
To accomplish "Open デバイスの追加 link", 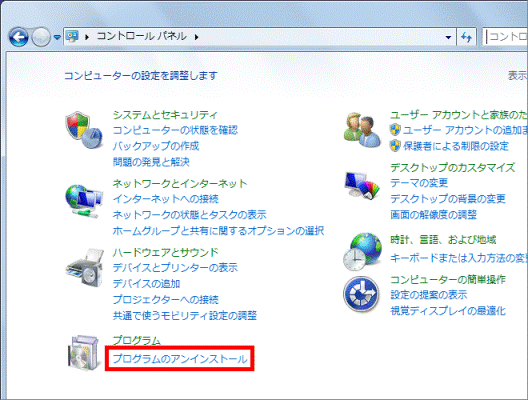I will coord(146,283).
